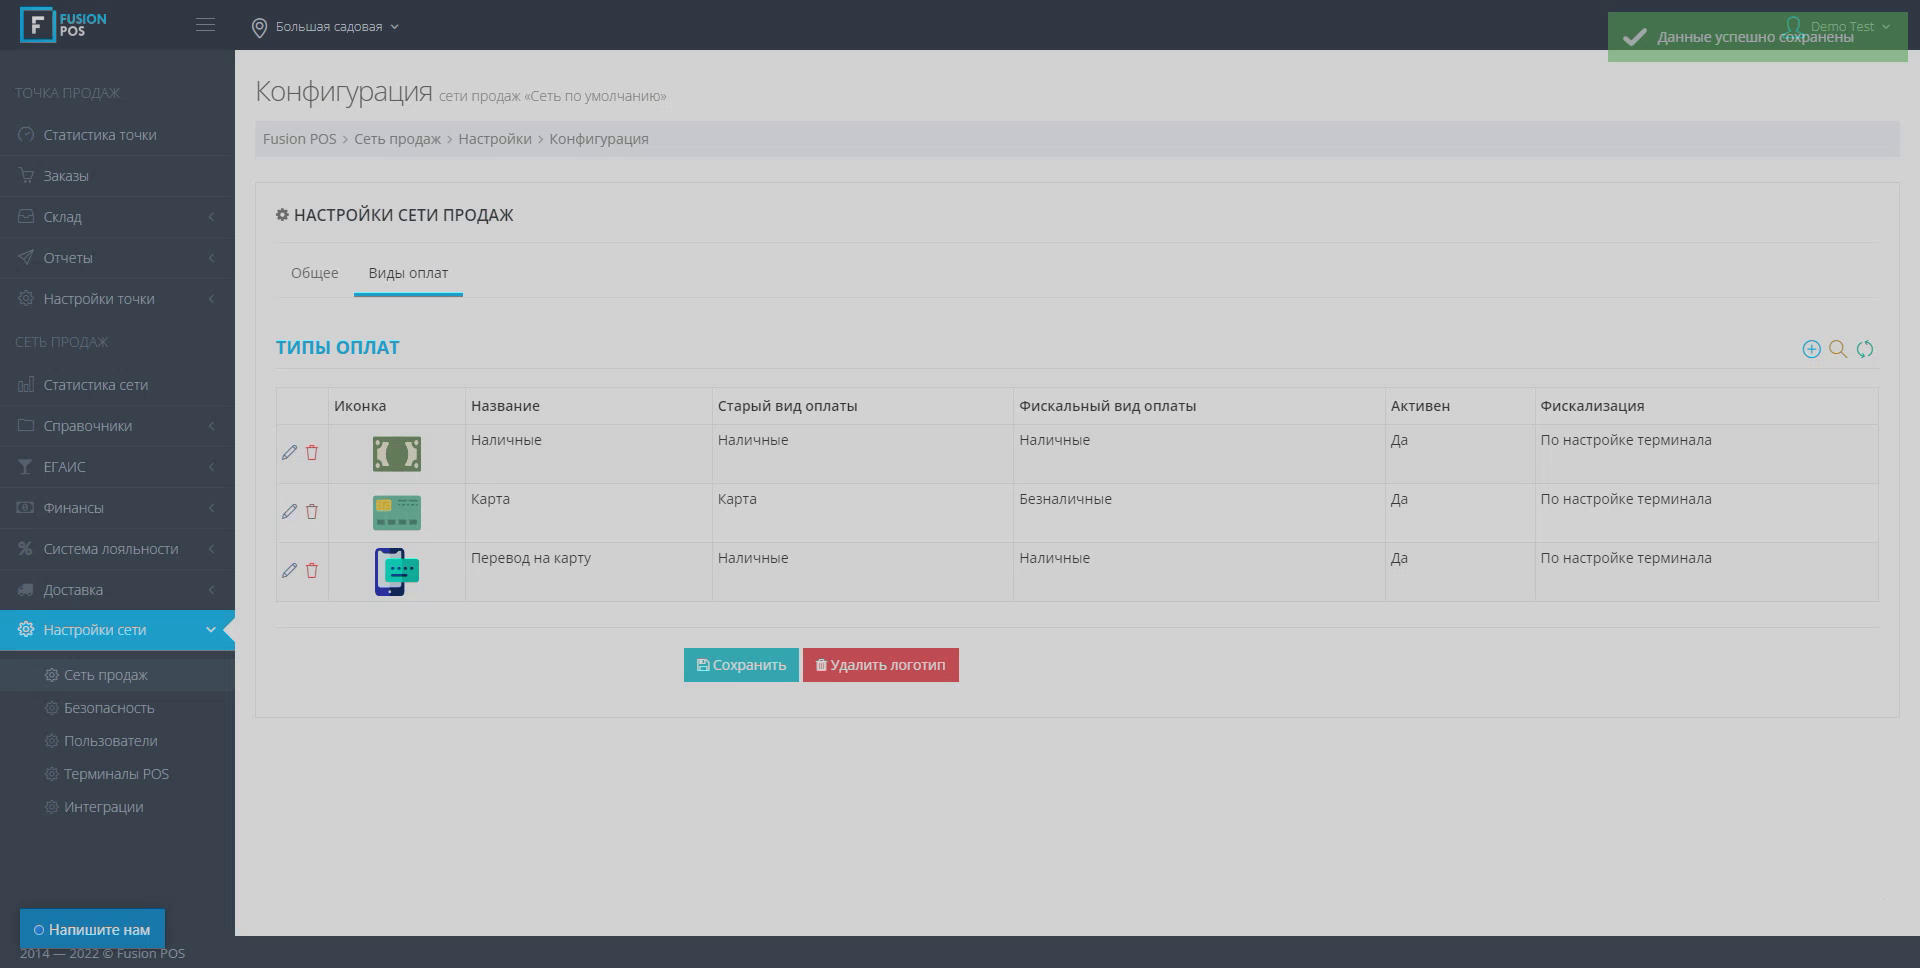Edit the Наличные payment type row

point(289,453)
